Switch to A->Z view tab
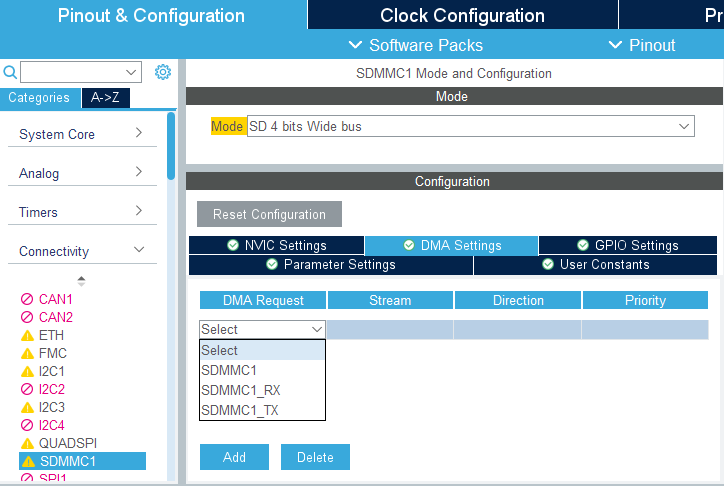The image size is (724, 491). tap(105, 97)
